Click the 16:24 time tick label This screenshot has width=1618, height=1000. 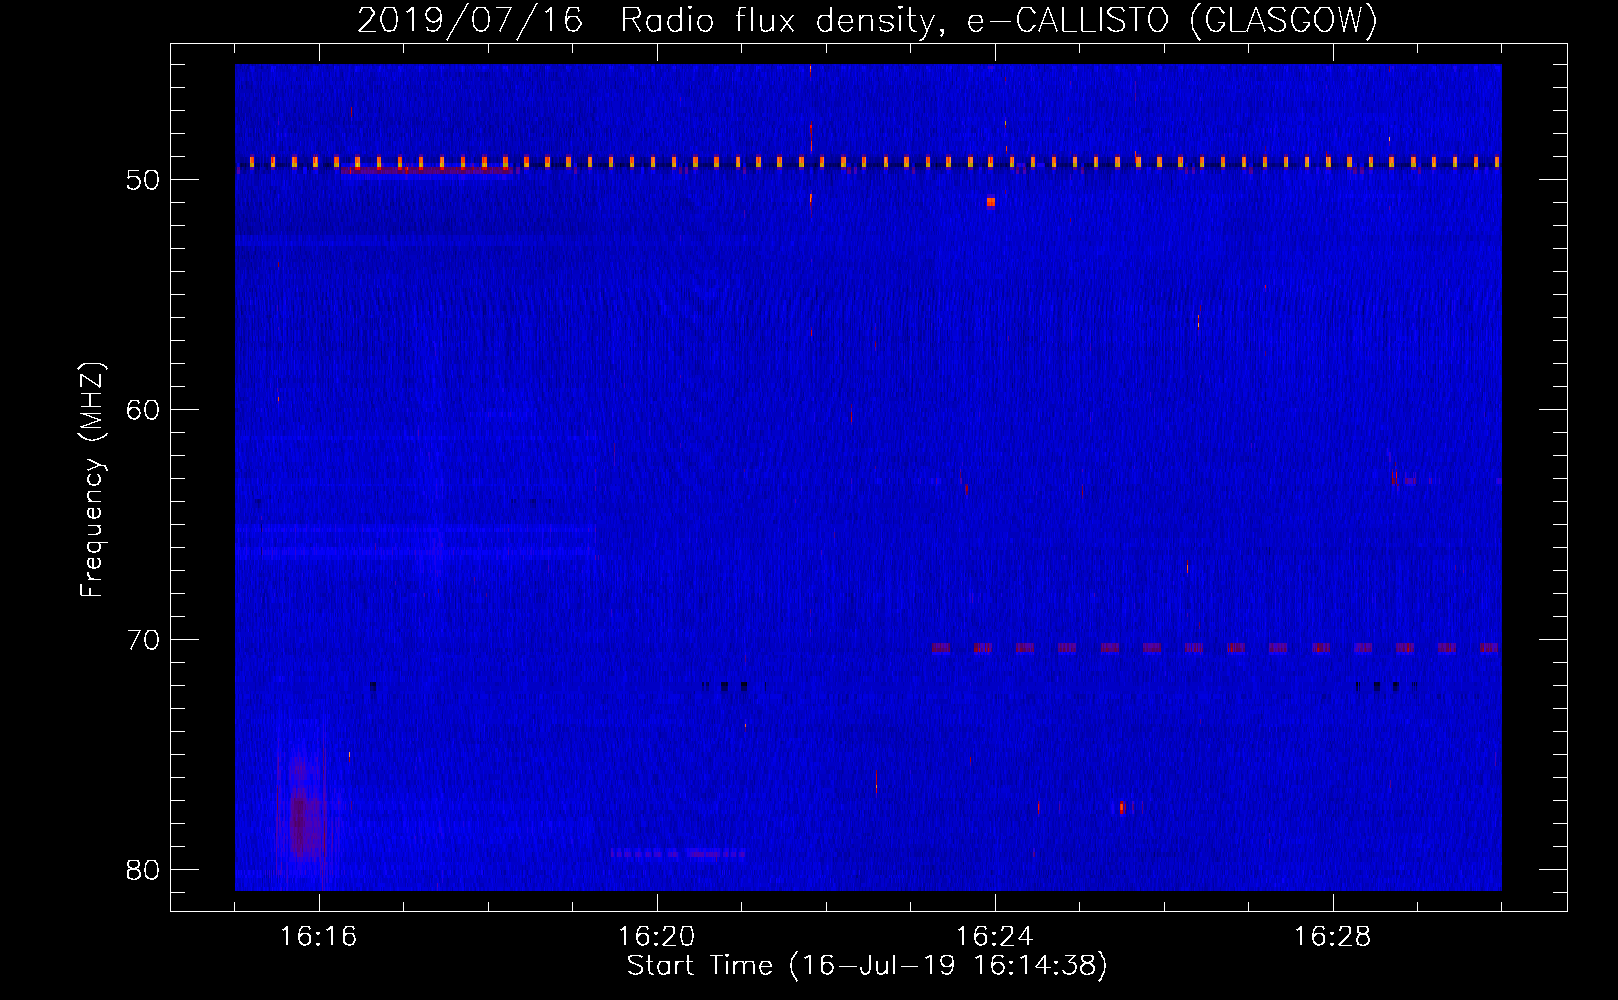click(994, 937)
